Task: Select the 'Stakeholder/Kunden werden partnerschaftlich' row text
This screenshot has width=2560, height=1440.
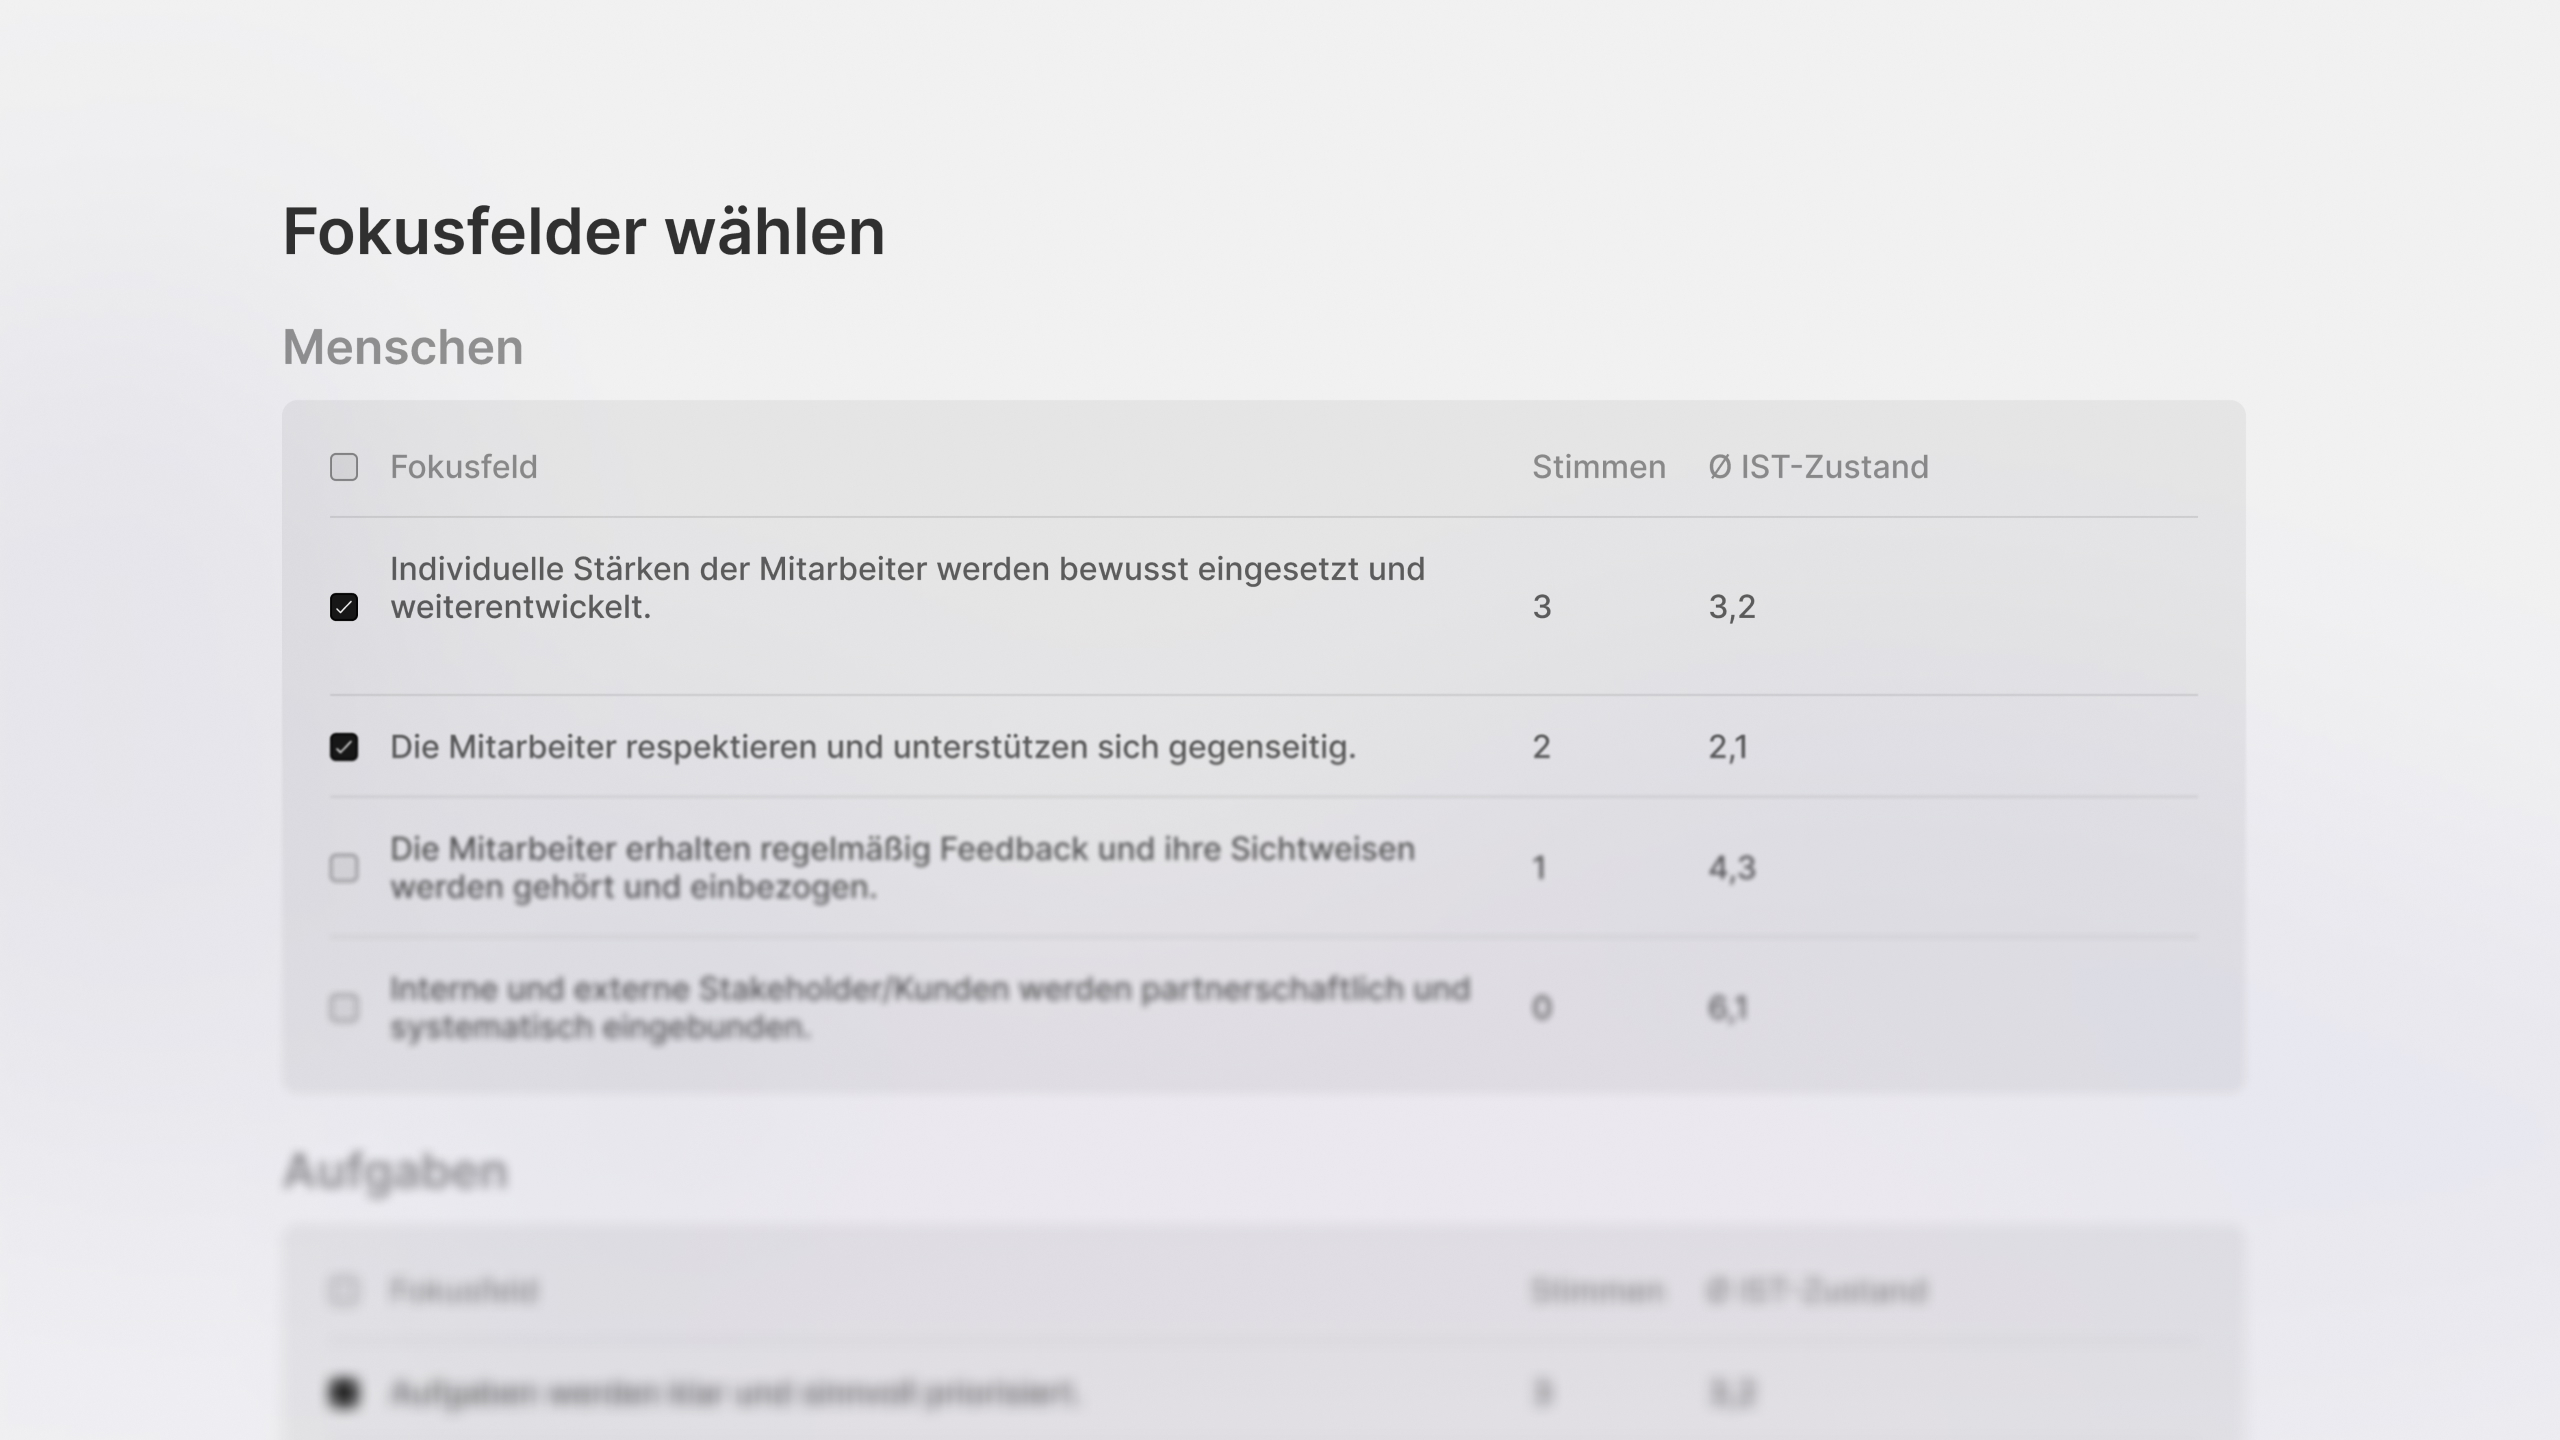Action: tap(930, 1007)
